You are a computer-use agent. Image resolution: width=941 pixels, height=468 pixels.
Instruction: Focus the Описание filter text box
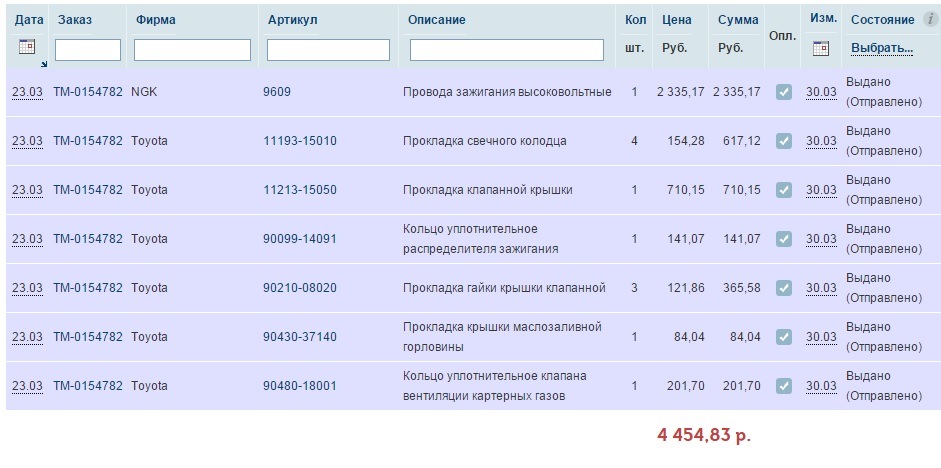tap(507, 50)
